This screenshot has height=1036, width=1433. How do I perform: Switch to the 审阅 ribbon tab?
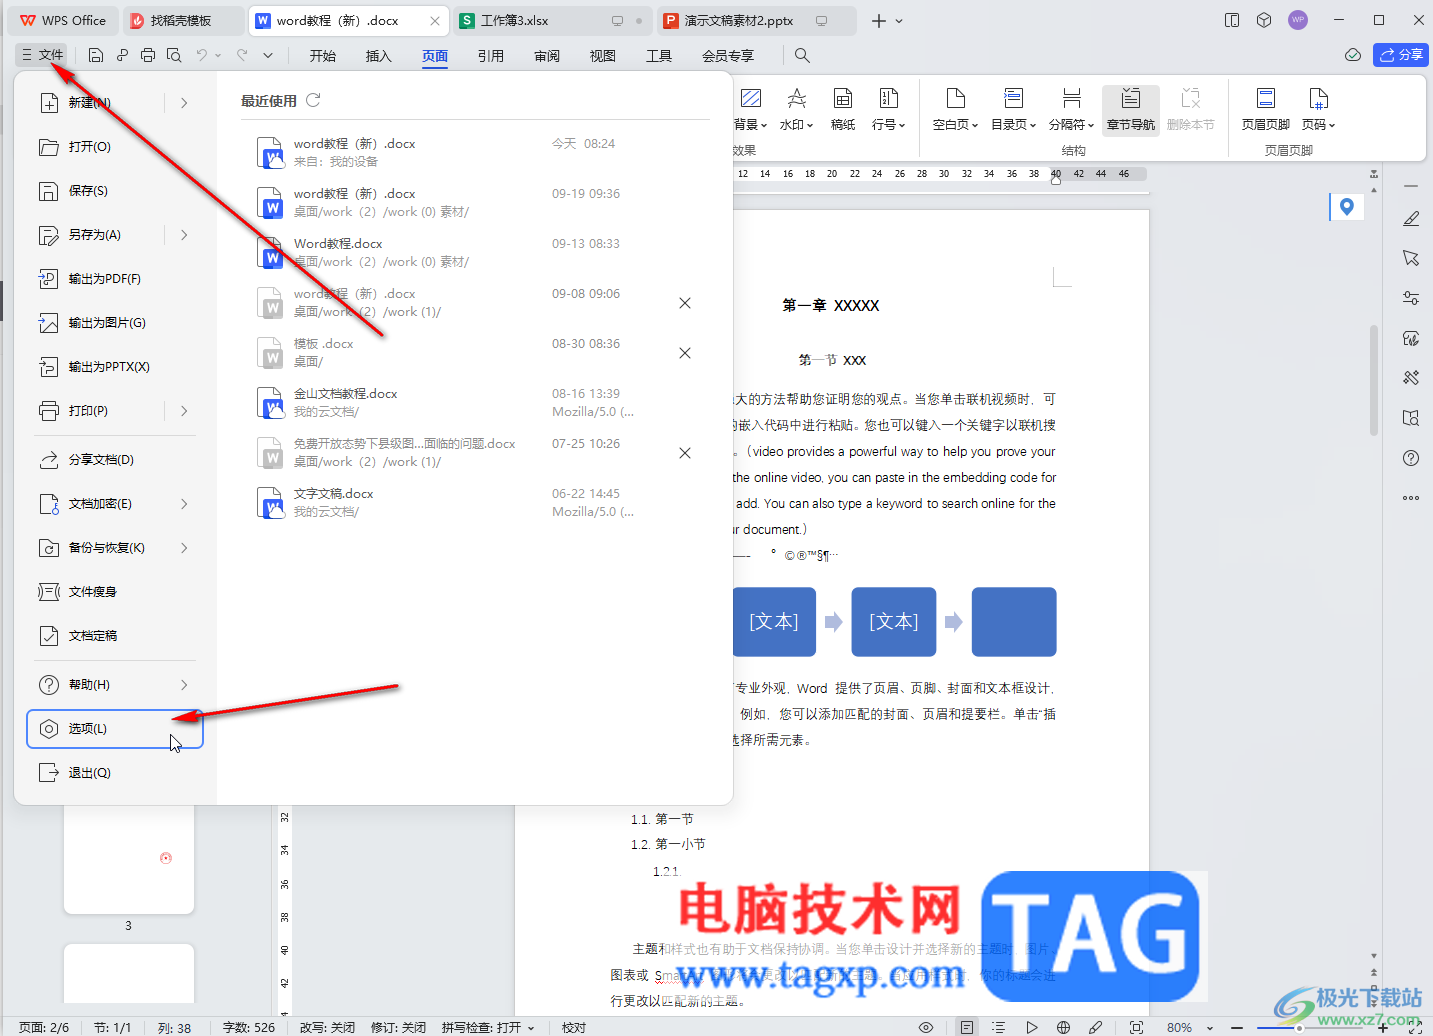547,56
